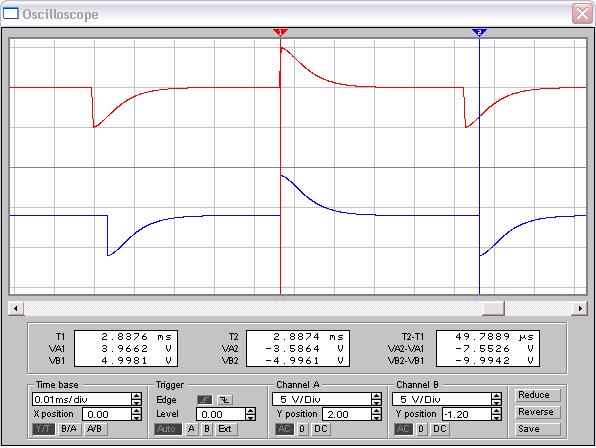
Task: Select the red cursor 1 marker
Action: [281, 32]
